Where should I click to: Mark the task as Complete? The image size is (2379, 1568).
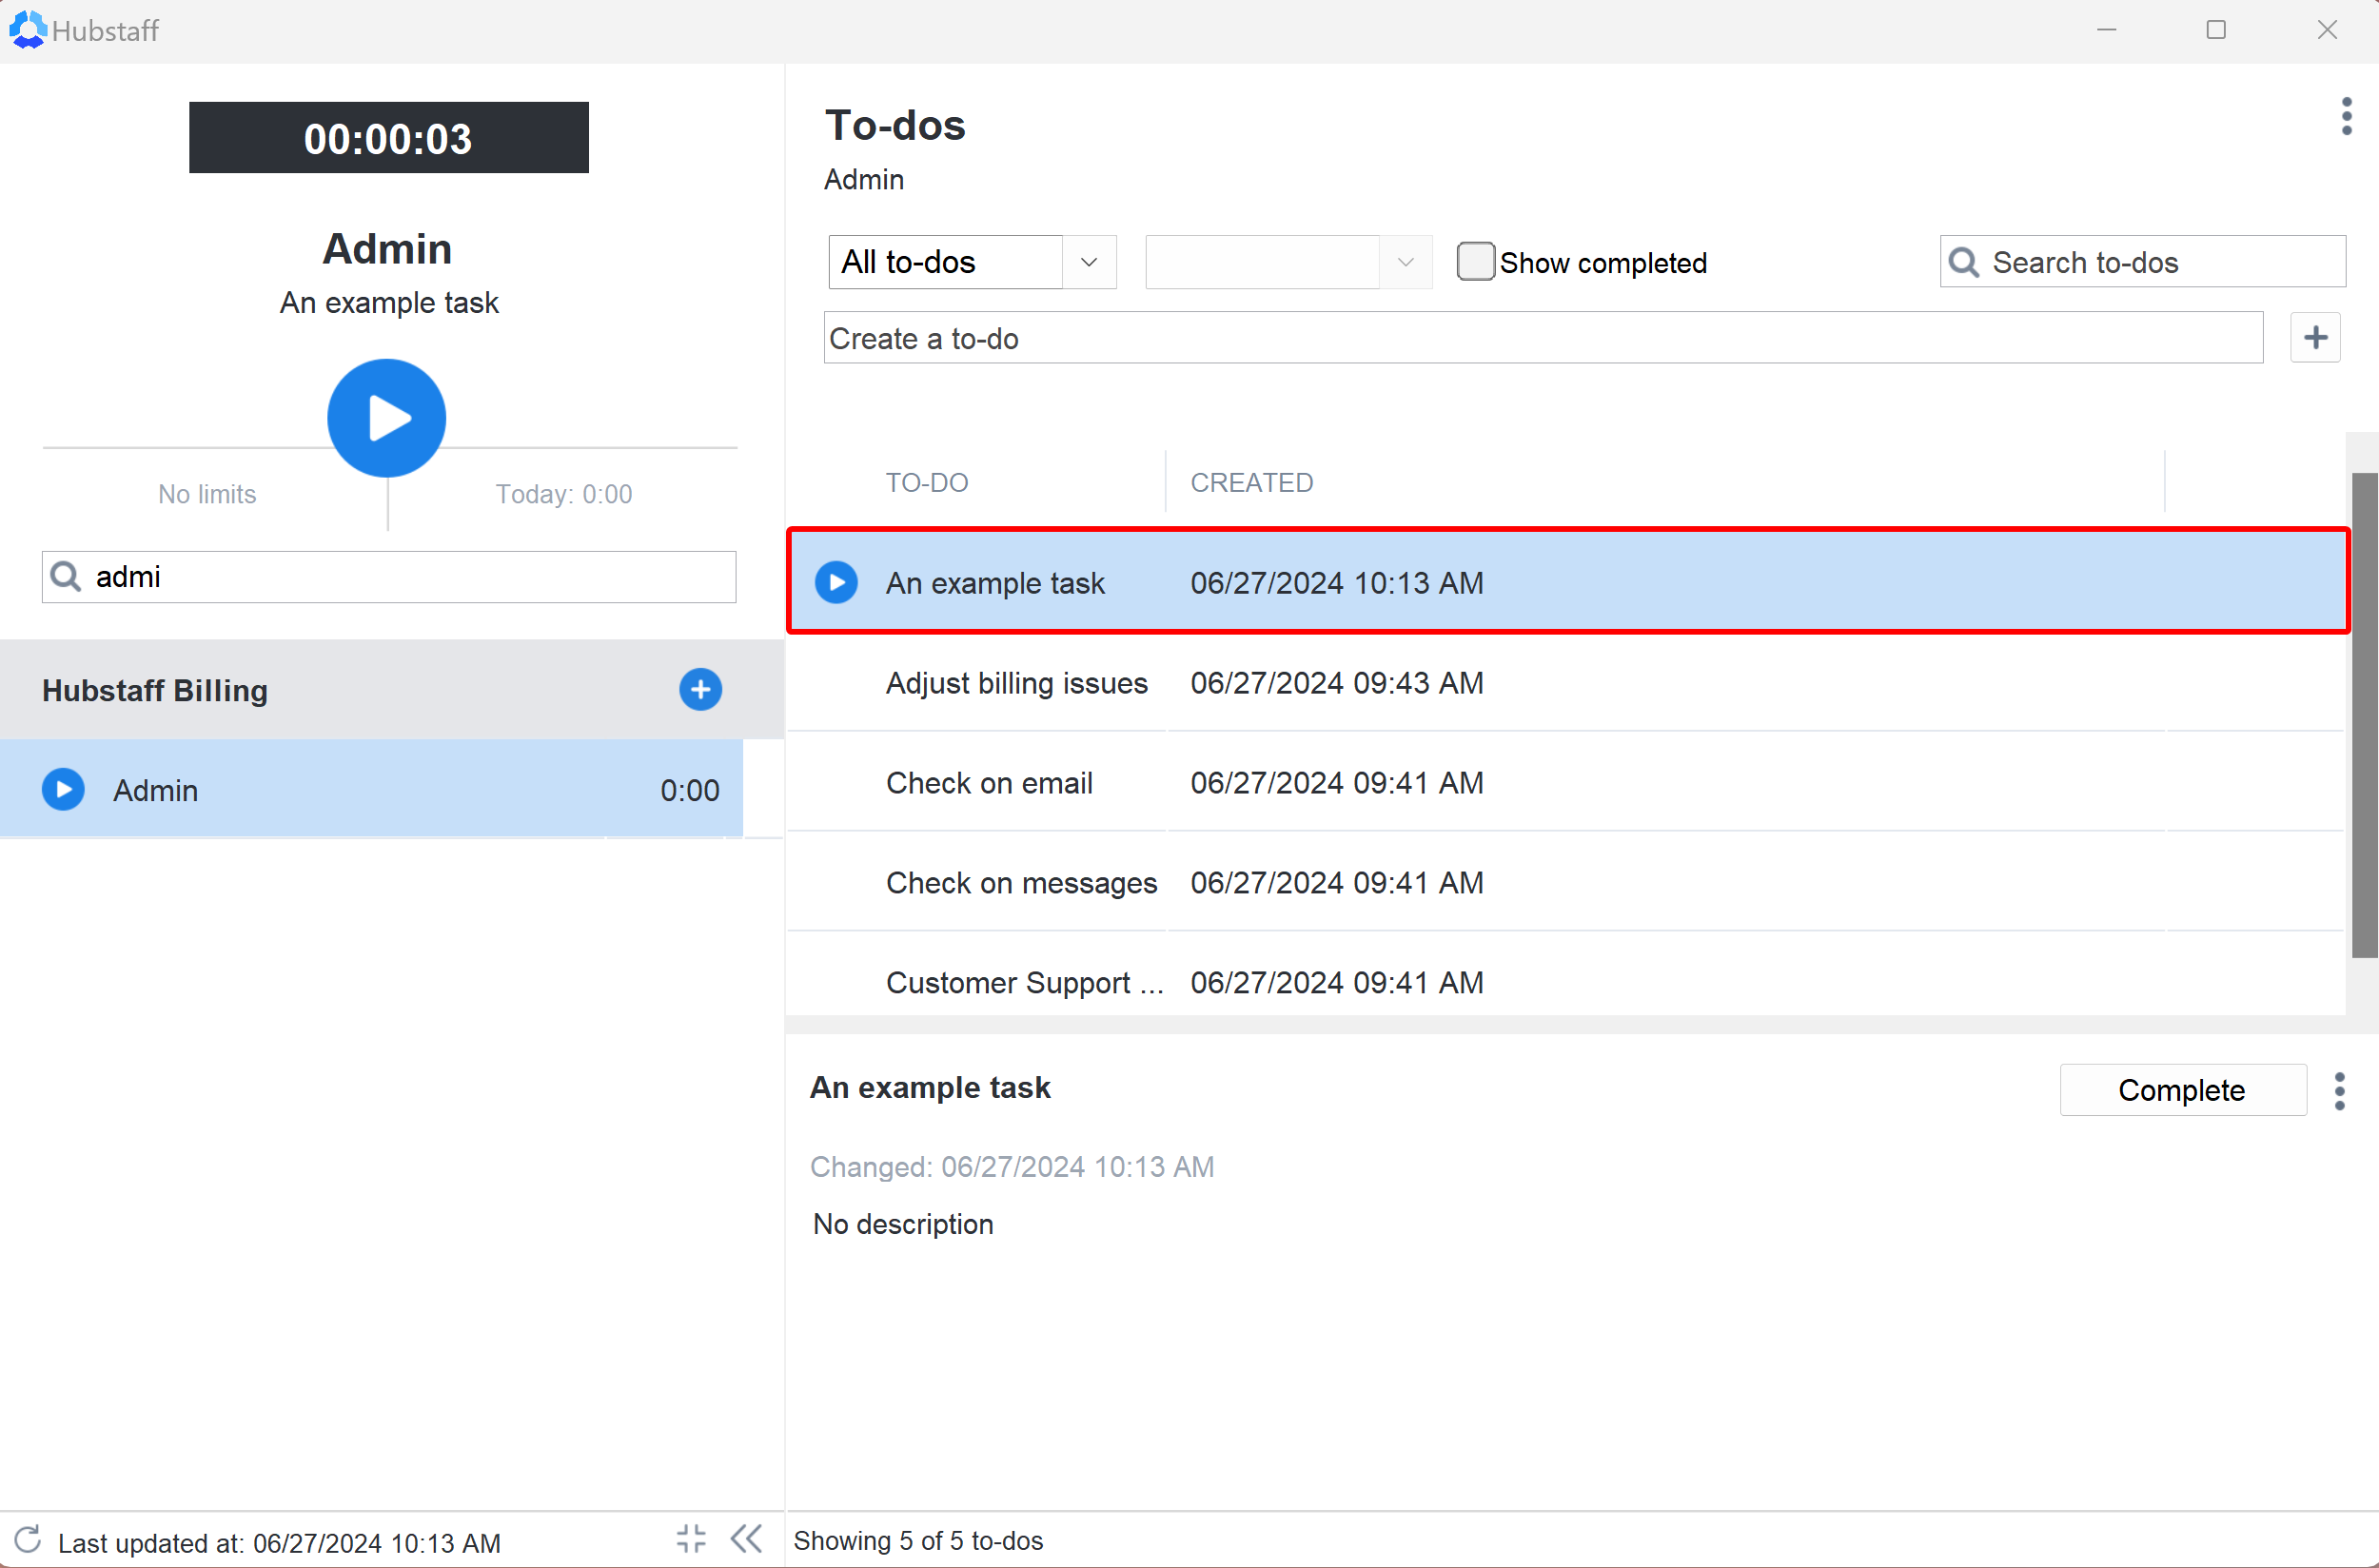2182,1090
